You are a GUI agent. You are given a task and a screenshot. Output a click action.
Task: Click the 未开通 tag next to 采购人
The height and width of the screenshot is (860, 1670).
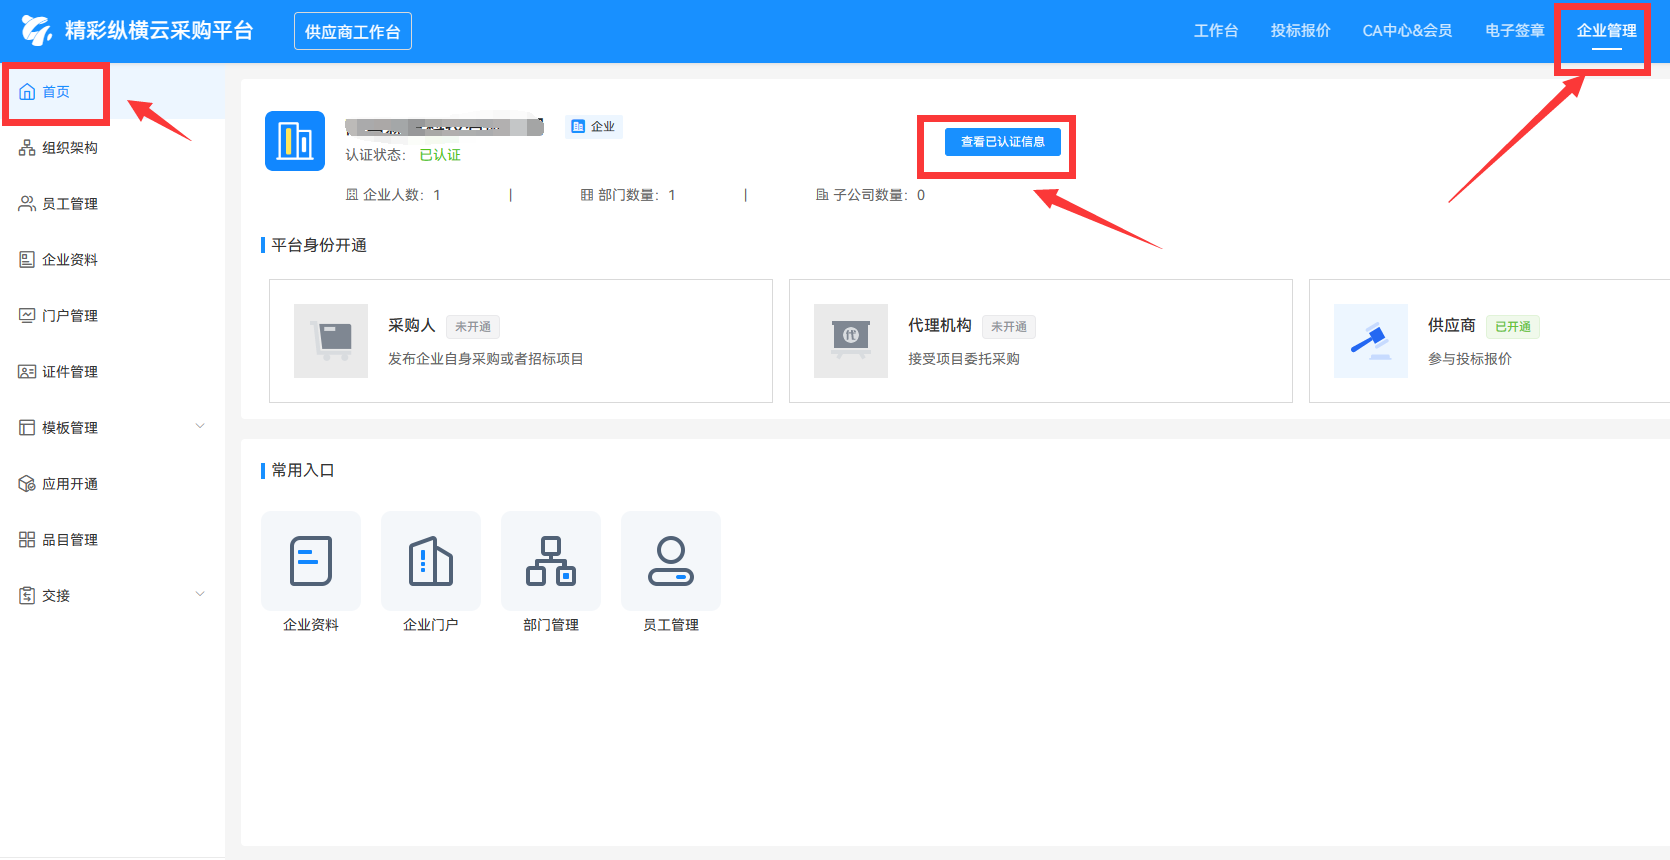coord(473,327)
